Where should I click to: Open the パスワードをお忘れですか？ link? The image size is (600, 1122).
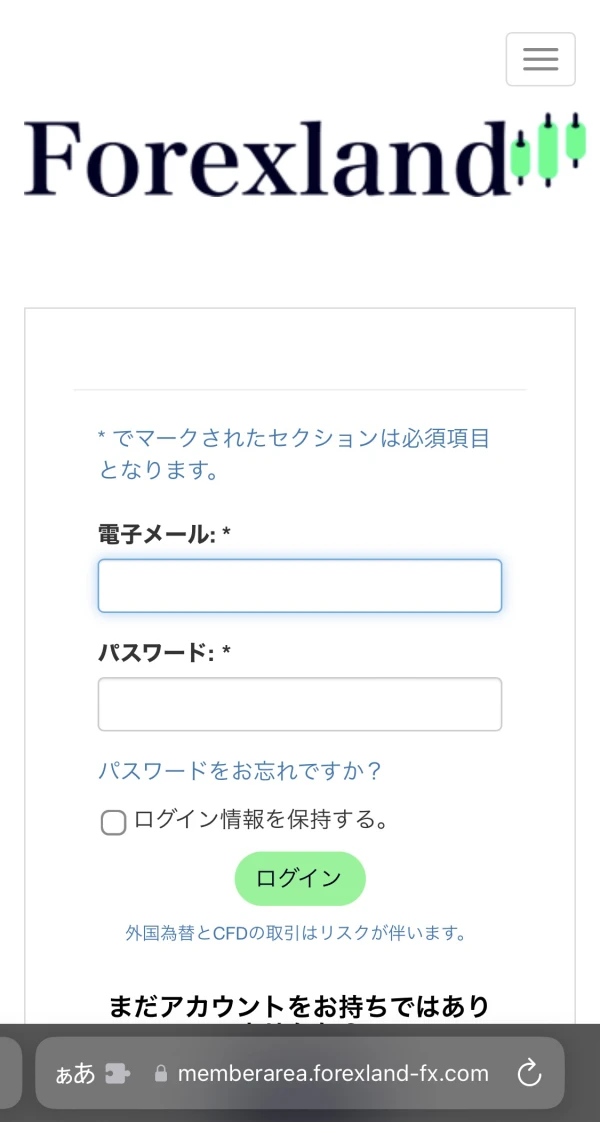click(240, 771)
